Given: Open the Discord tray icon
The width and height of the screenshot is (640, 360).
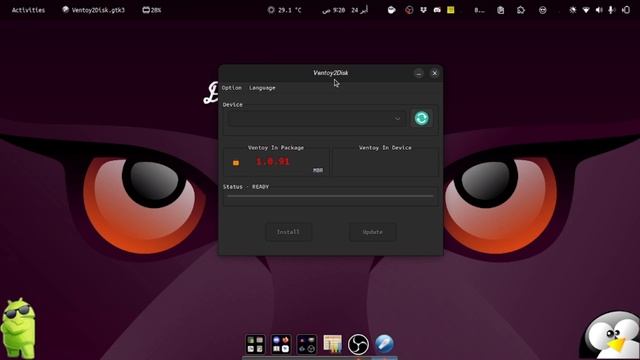Looking at the screenshot, I should tap(437, 10).
